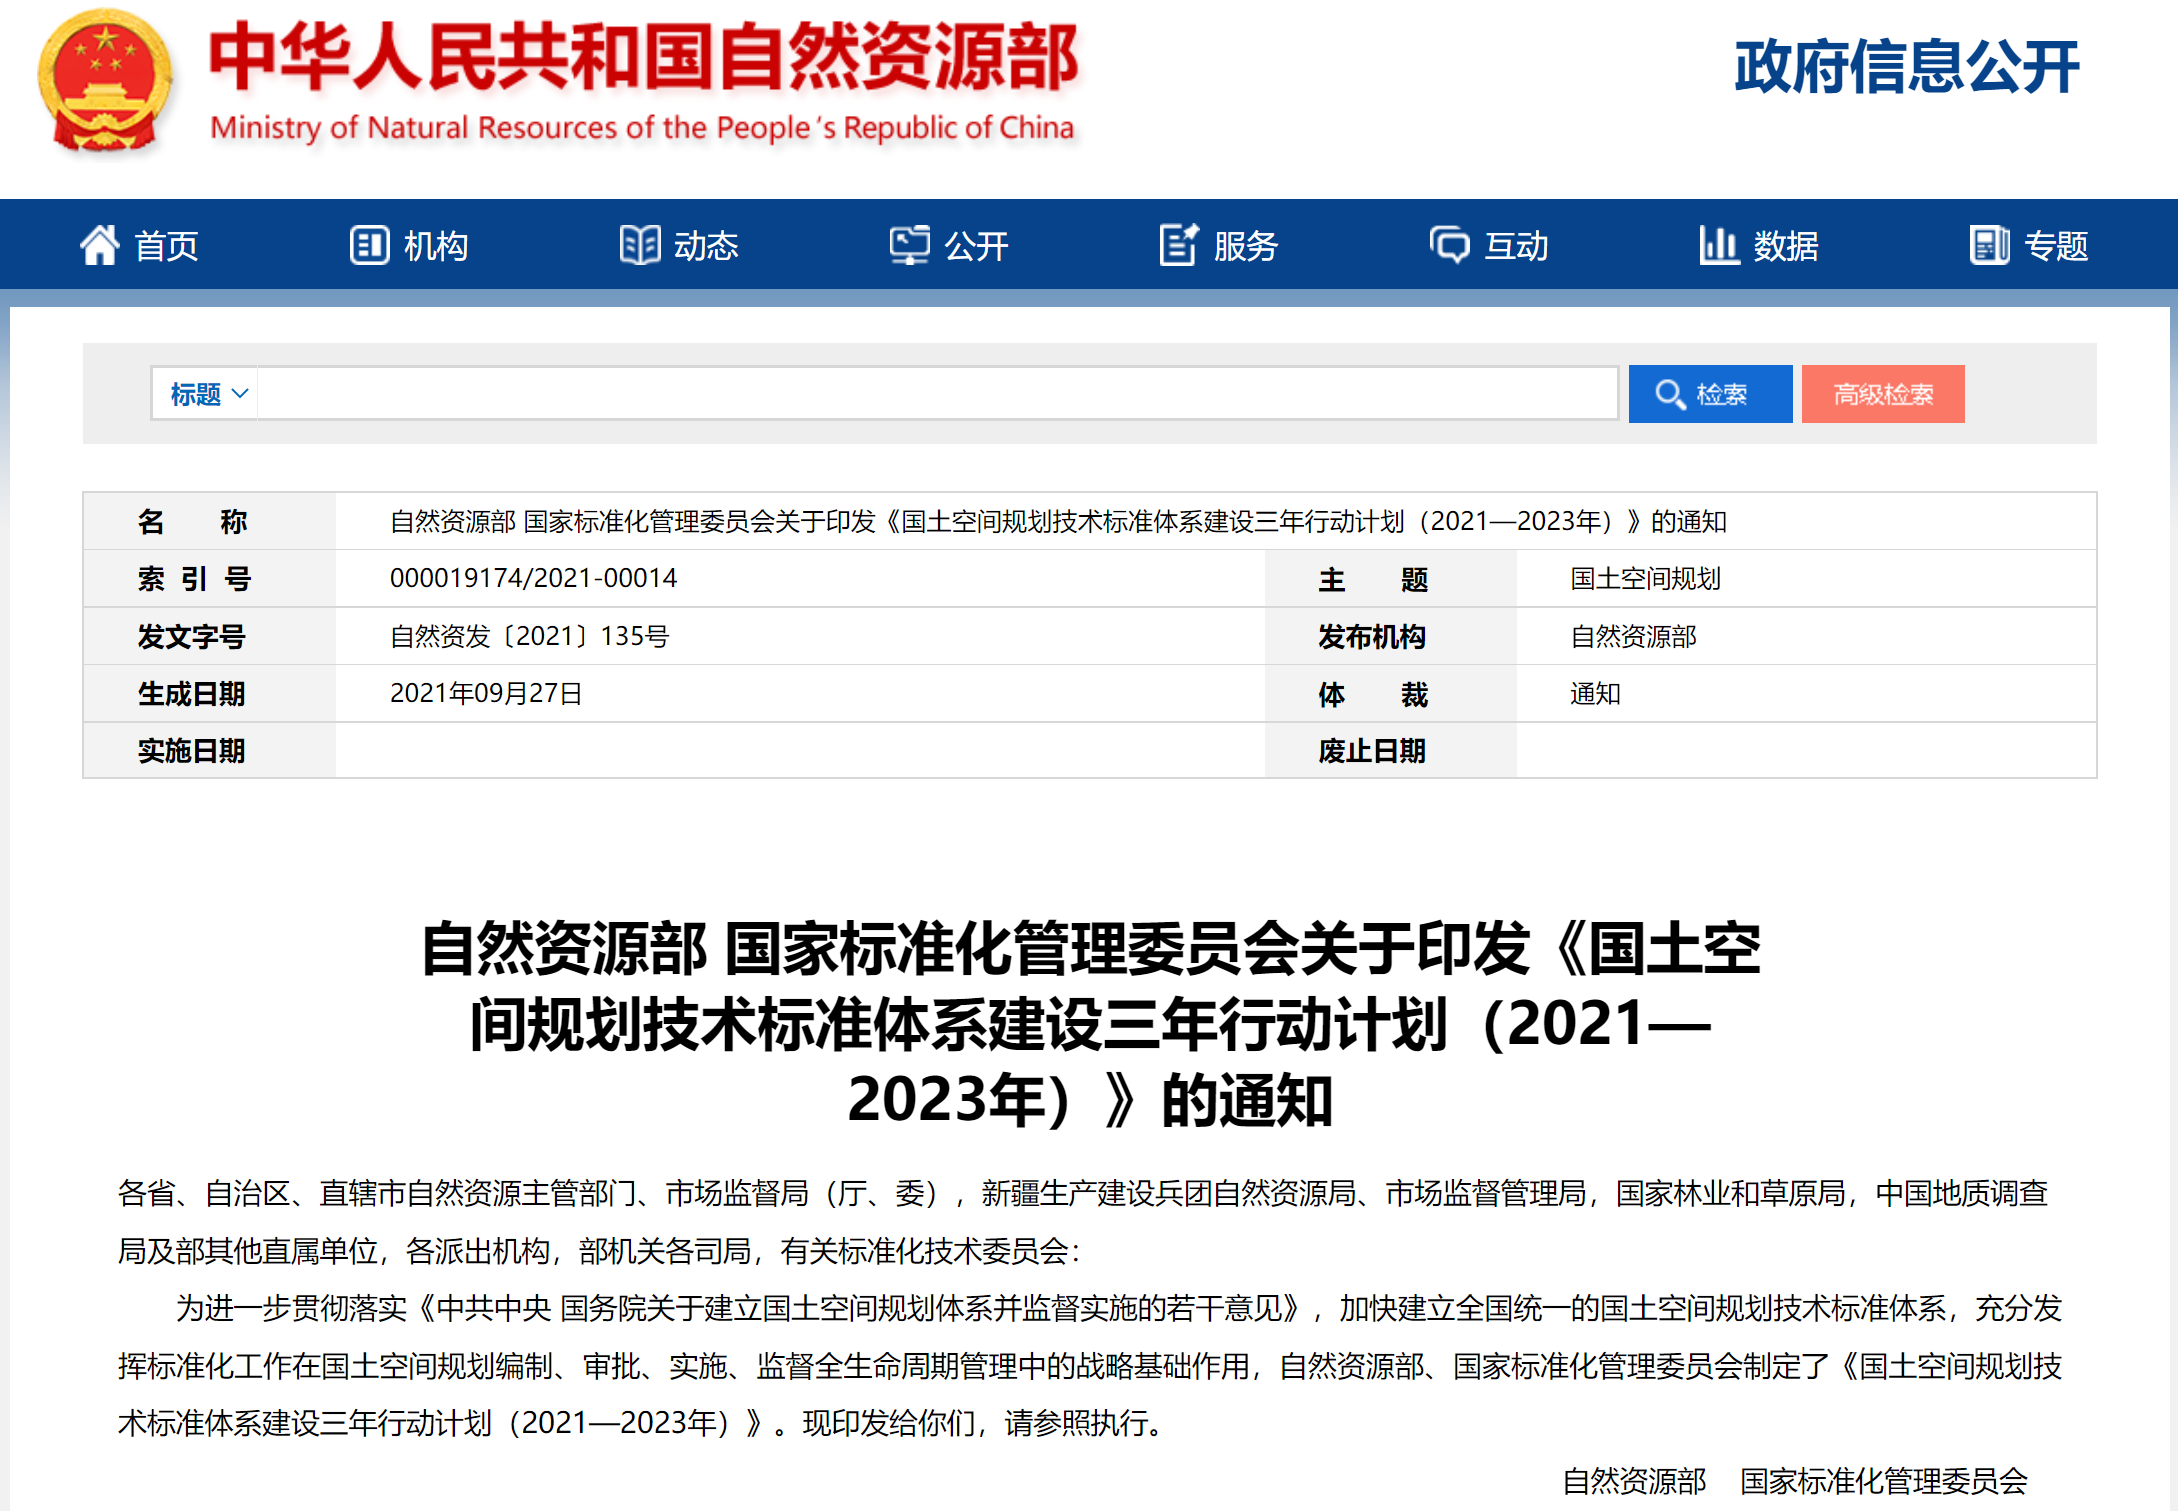Click the topic value 国土空间规划
Viewport: 2178px width, 1511px height.
pyautogui.click(x=1645, y=579)
